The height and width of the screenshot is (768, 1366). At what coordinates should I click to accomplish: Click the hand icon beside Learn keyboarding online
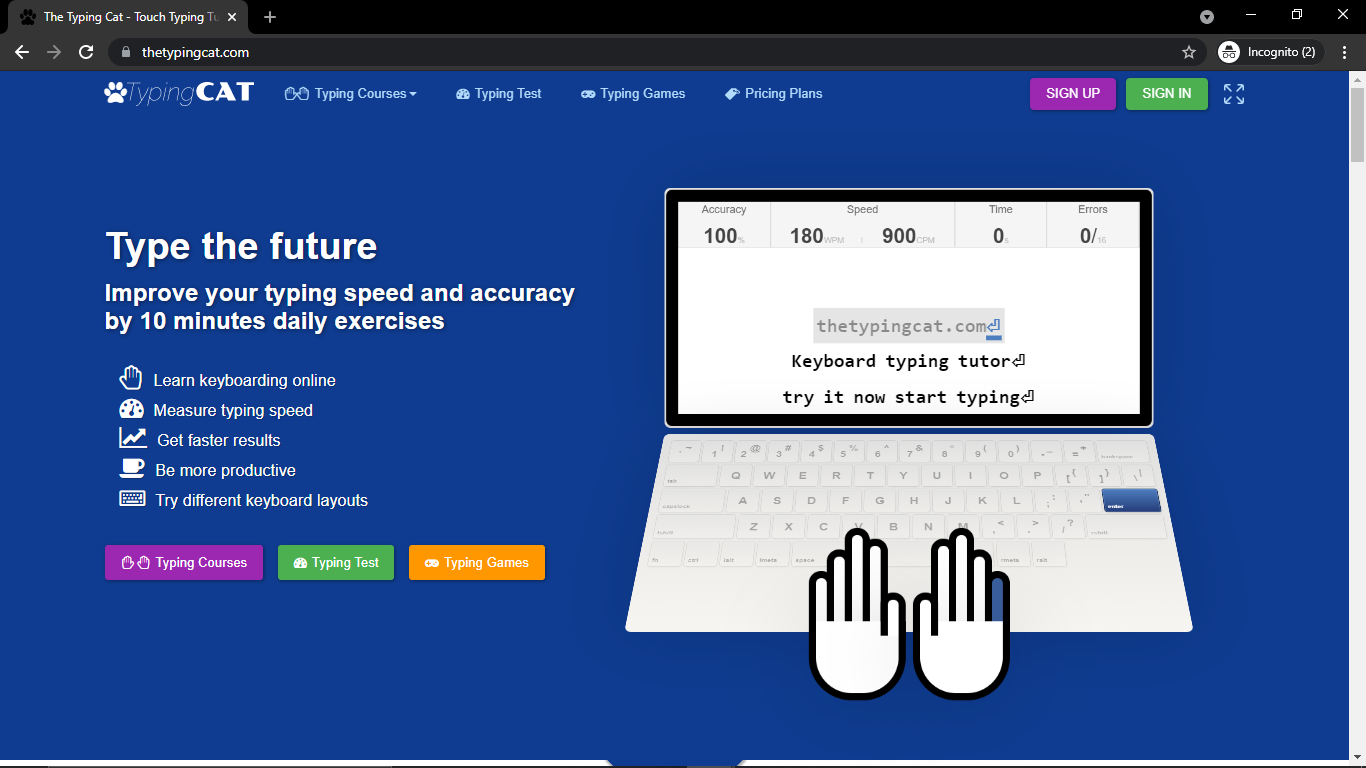click(x=131, y=378)
